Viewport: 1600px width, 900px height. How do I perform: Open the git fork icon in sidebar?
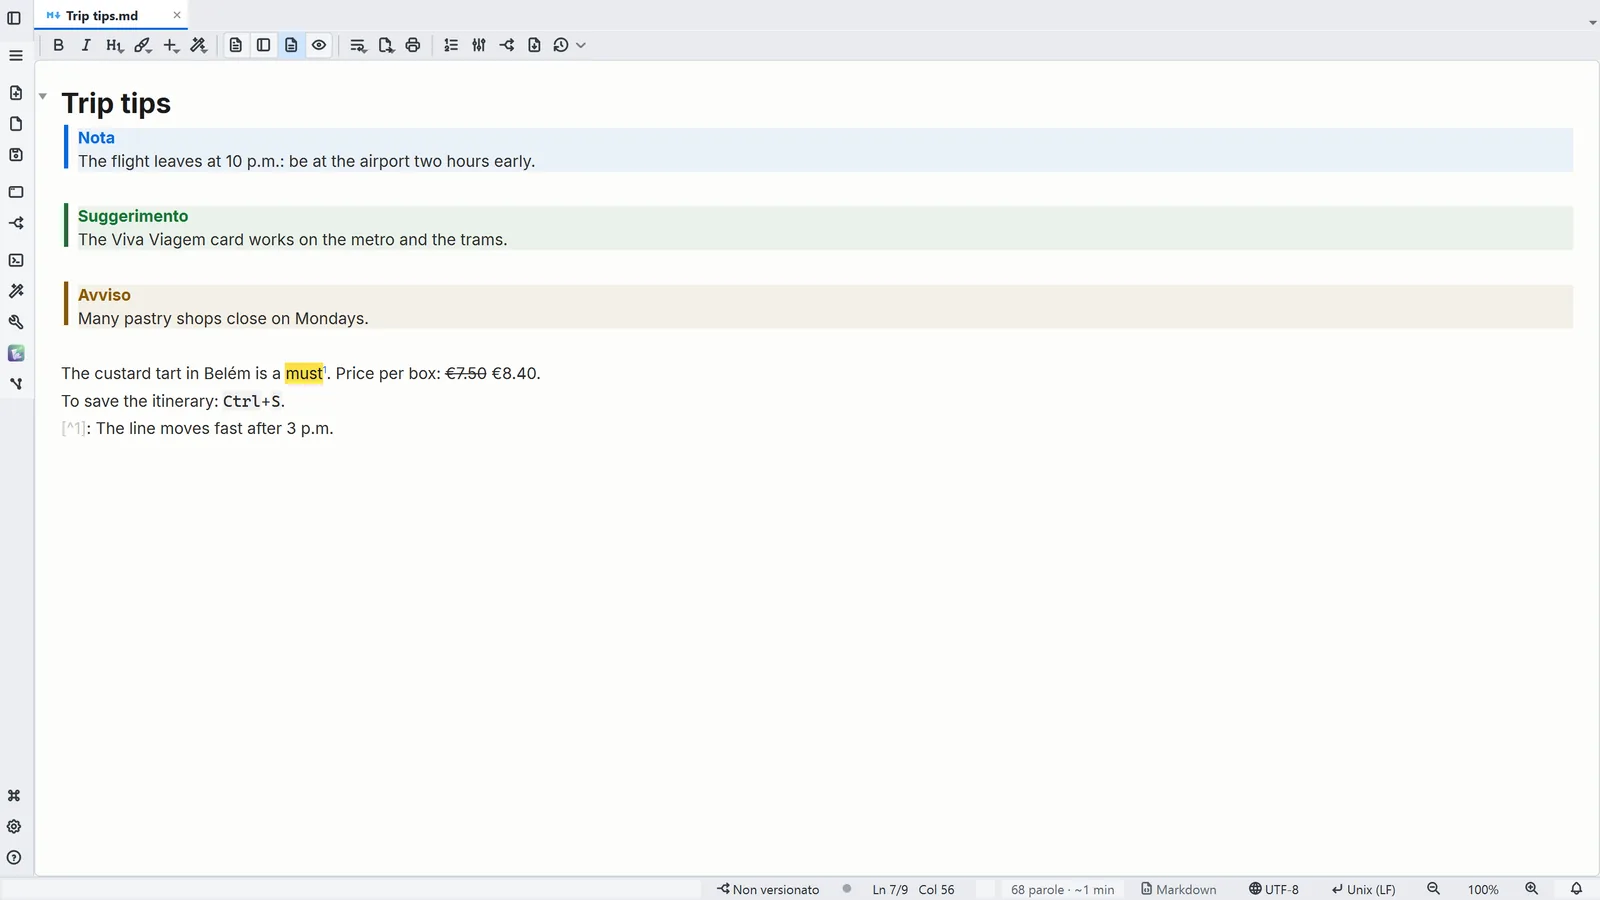[16, 384]
